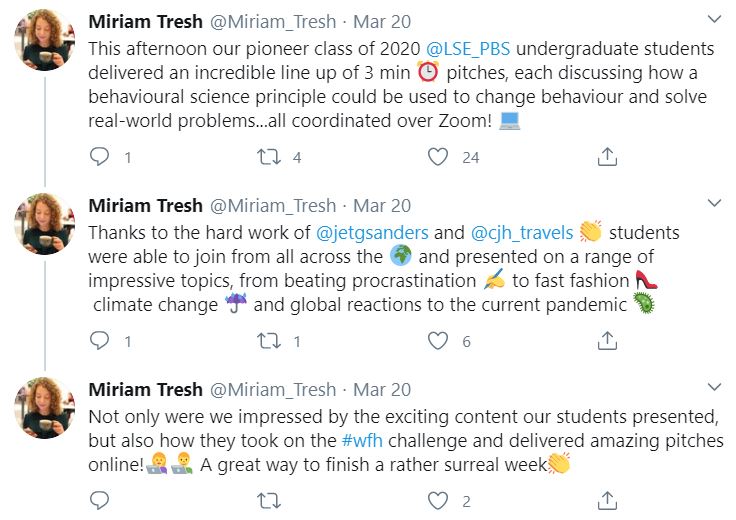
Task: Like the first tweet with 24 likes
Action: pos(437,157)
